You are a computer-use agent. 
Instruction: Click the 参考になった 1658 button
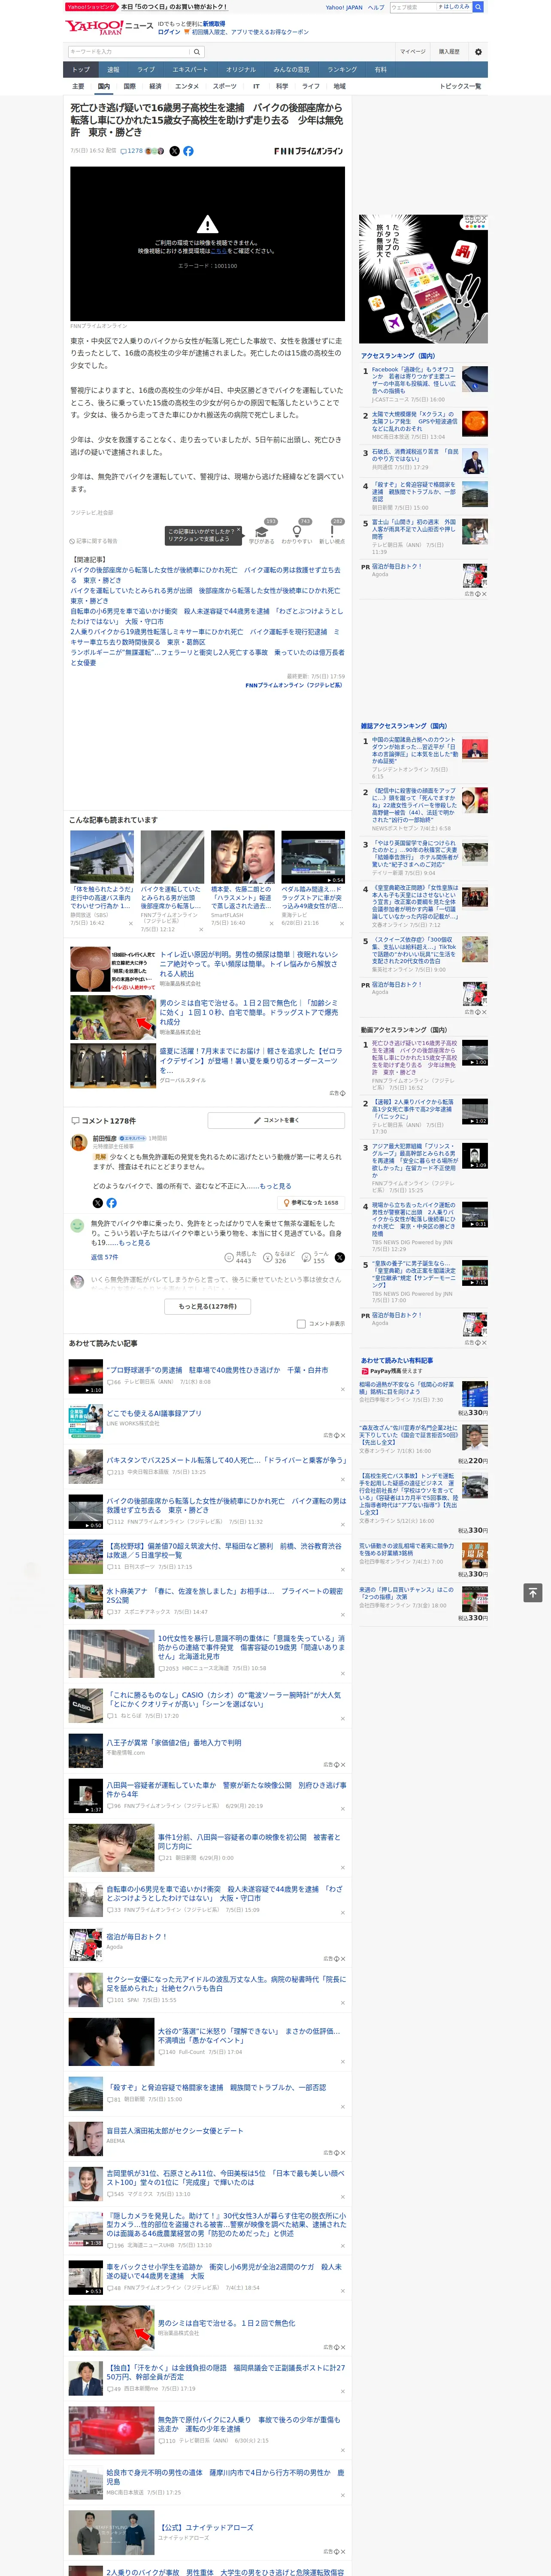point(311,1203)
